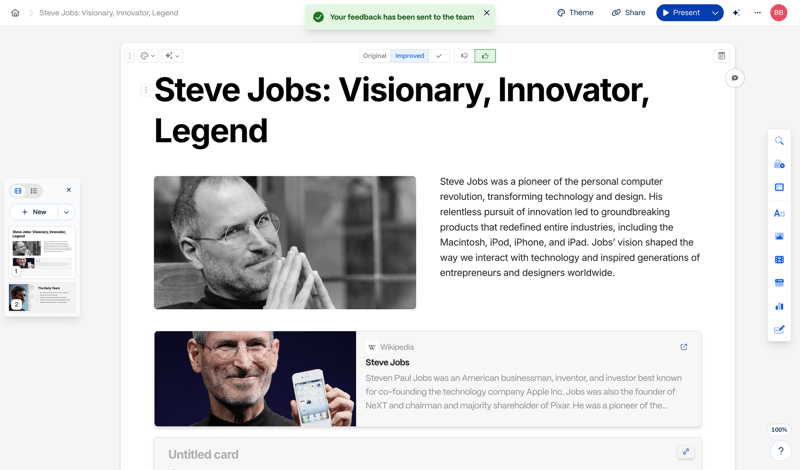Click the thumbs up feedback icon
Screen dimensions: 800x470
[485, 56]
